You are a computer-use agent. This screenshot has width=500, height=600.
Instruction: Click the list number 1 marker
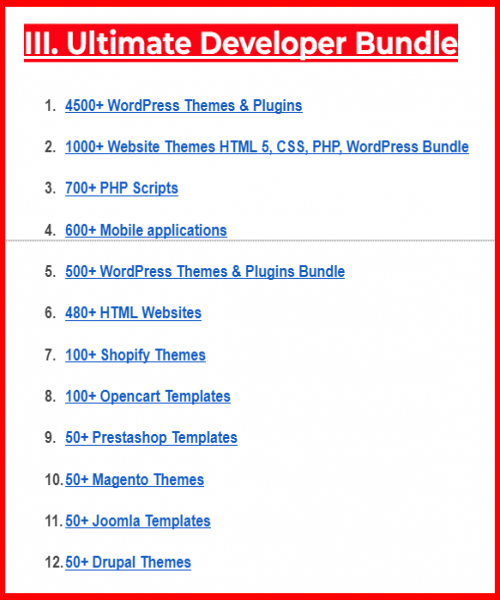[50, 106]
